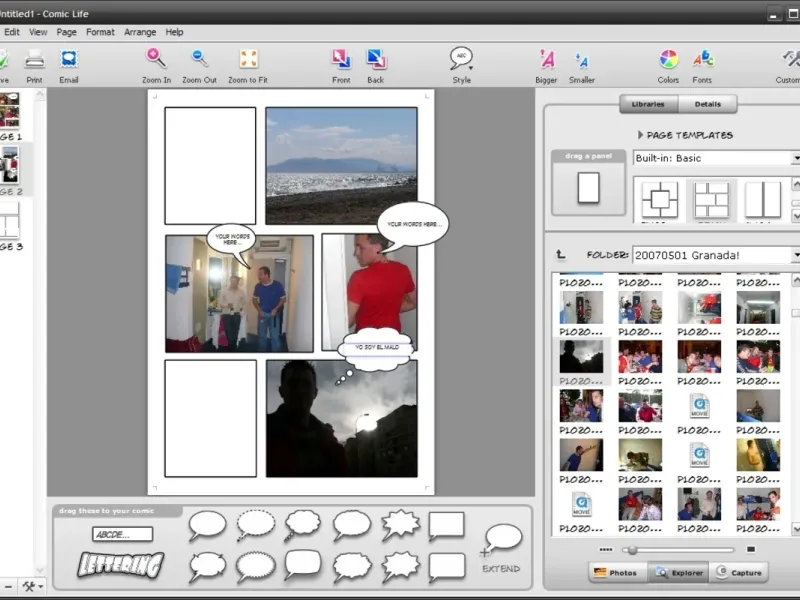This screenshot has width=800, height=600.
Task: Collapse the PAGE TEMPLATES triangle
Action: pyautogui.click(x=640, y=135)
